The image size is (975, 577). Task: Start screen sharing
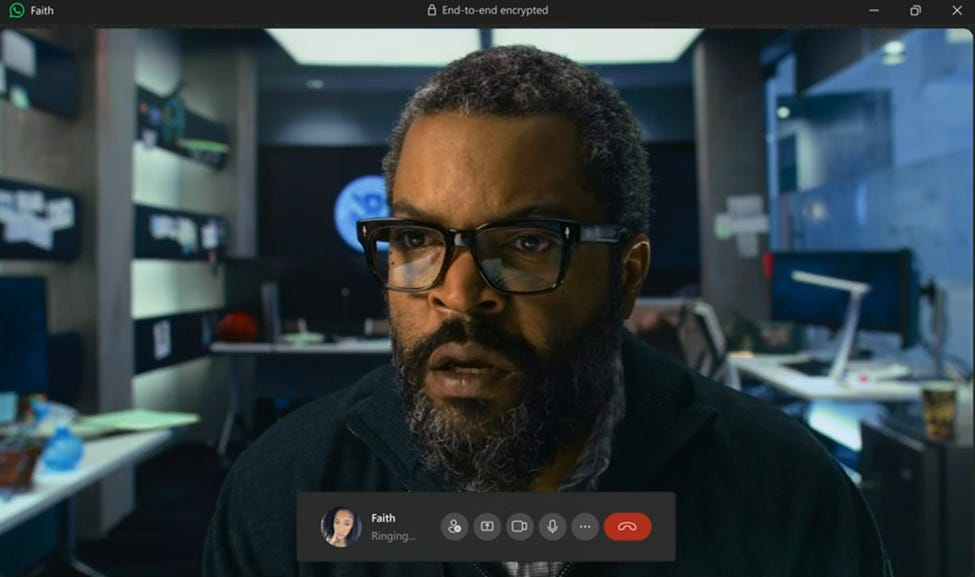point(488,527)
